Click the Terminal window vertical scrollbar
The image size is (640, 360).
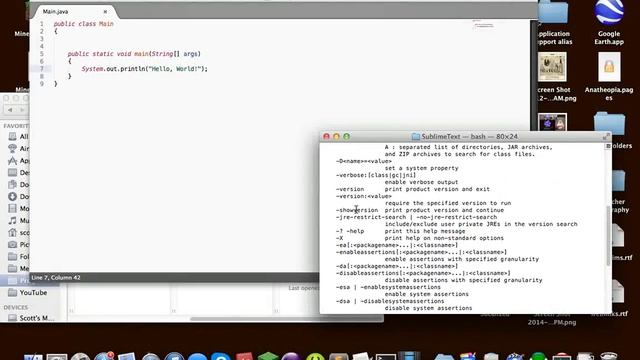tap(608, 236)
